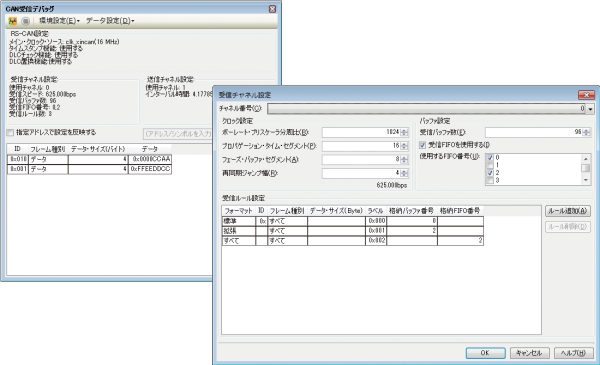Close the CAN受信デバッグ window
The width and height of the screenshot is (600, 365).
pos(272,9)
